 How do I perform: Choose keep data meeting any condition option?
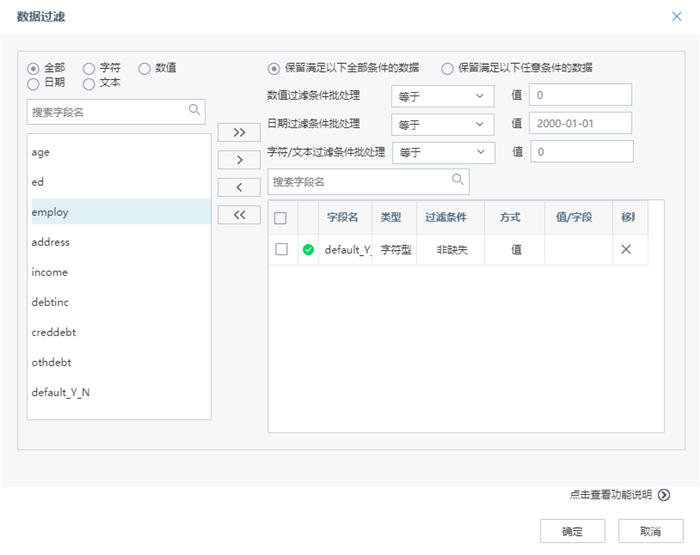point(447,68)
